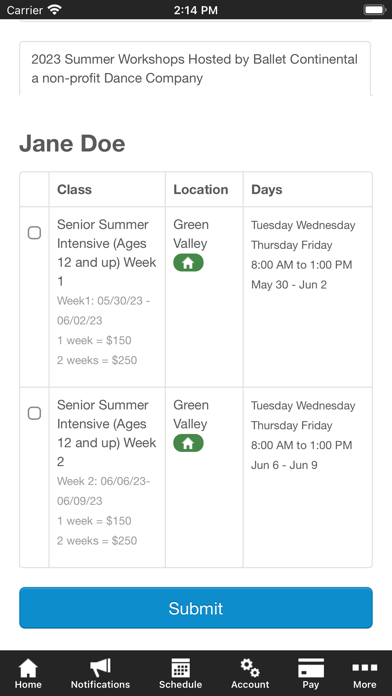The height and width of the screenshot is (696, 392).
Task: Open the Home tab icon
Action: coord(28,668)
